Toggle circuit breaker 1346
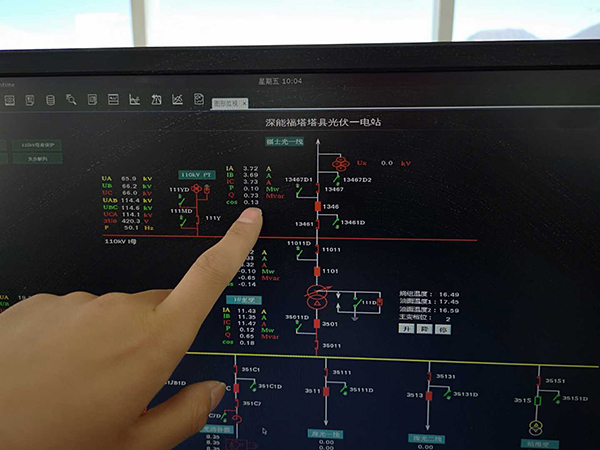The width and height of the screenshot is (600, 450). (318, 207)
